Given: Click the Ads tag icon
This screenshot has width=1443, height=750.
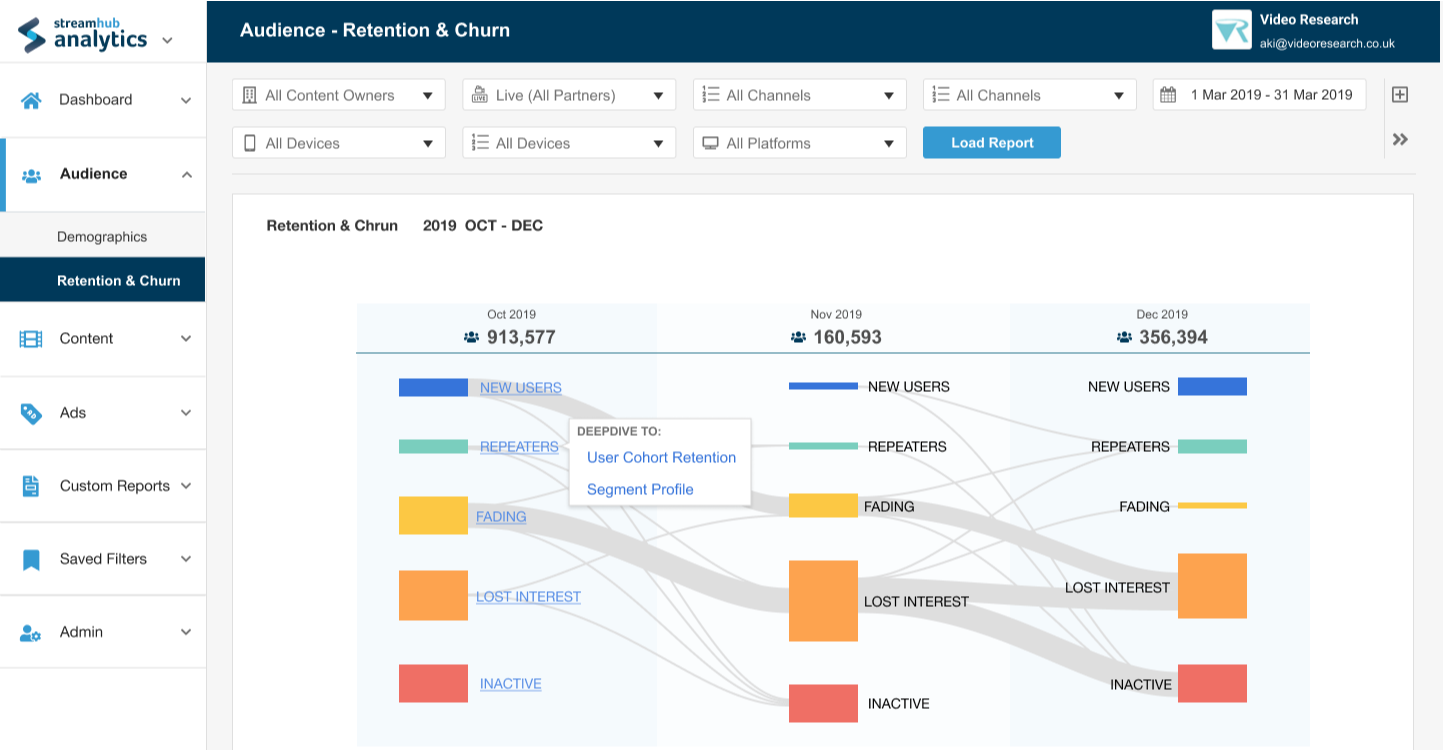Looking at the screenshot, I should (x=31, y=413).
